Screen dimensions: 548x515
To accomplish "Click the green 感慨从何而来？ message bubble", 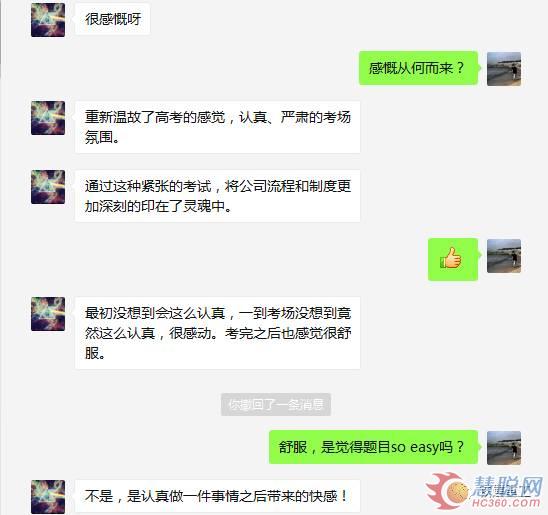I will point(418,68).
